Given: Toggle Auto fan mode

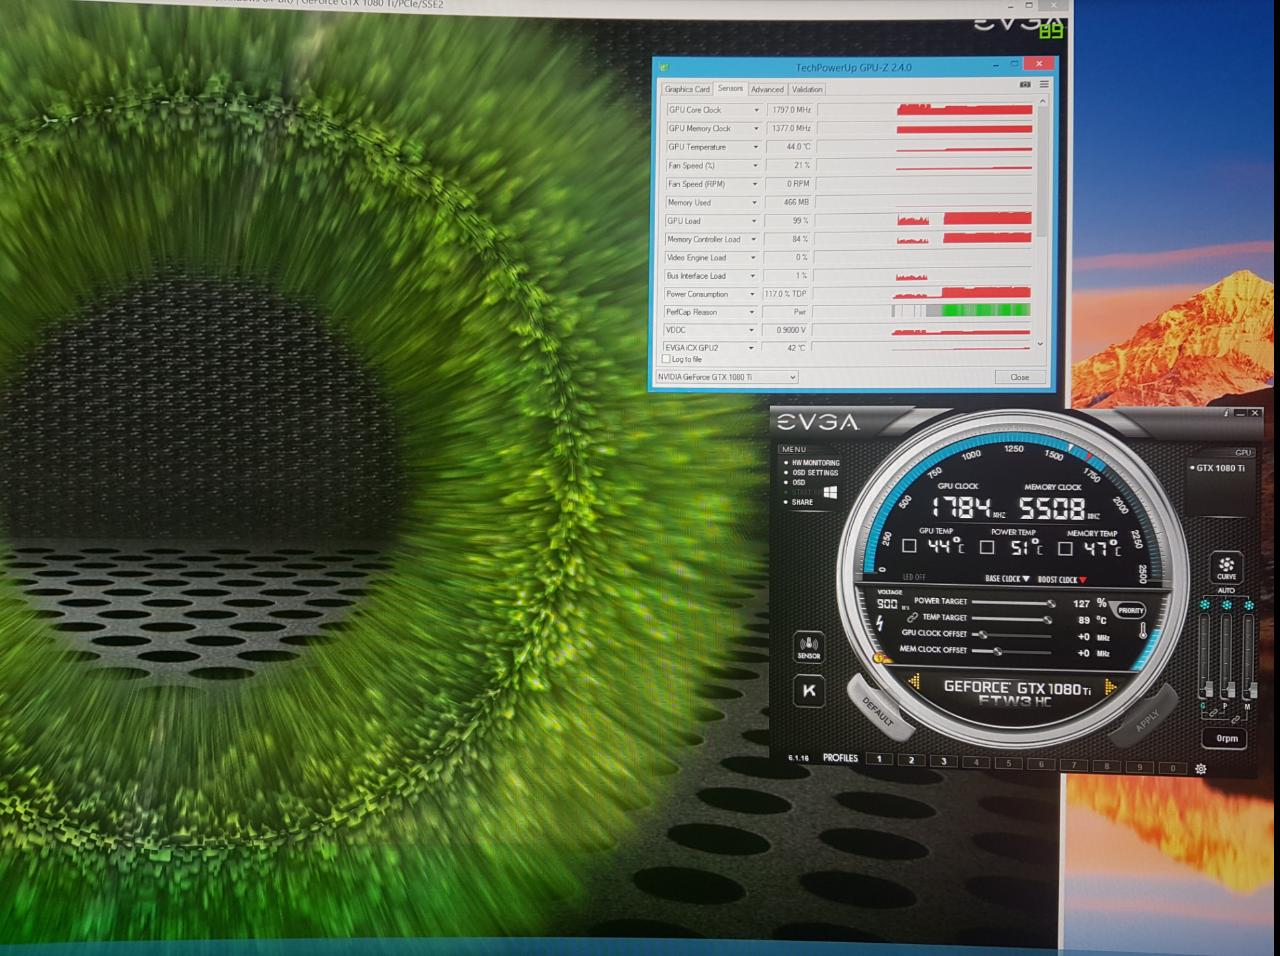Looking at the screenshot, I should click(1226, 590).
